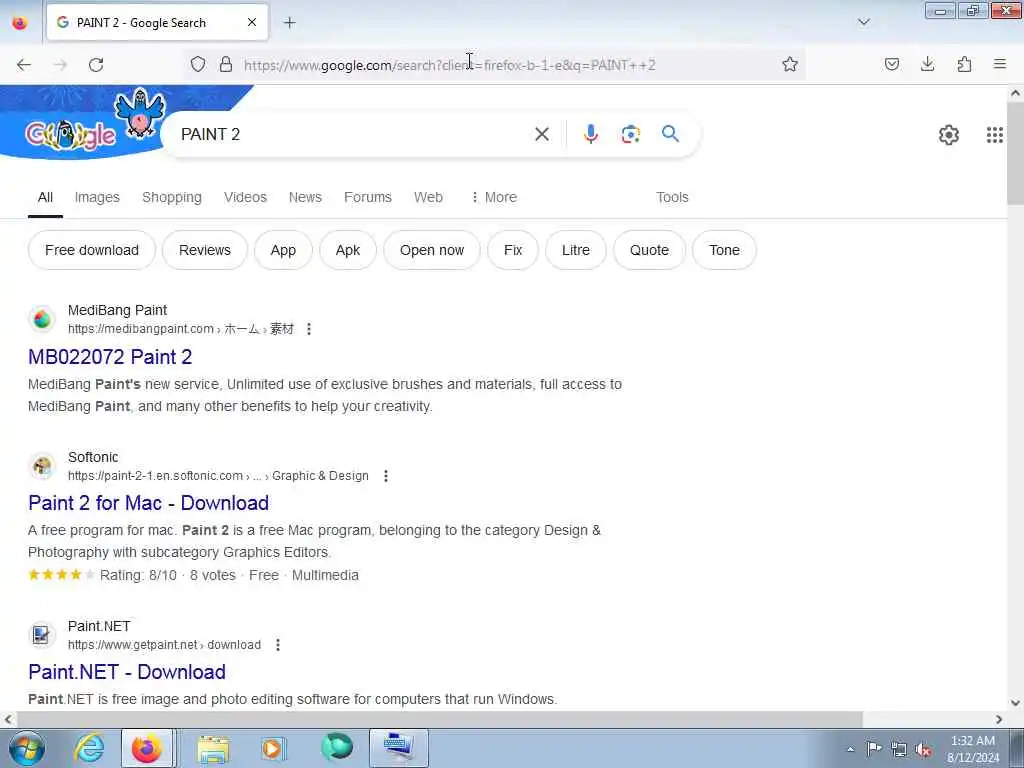Show hidden system tray icons
This screenshot has width=1024, height=768.
pos(850,749)
